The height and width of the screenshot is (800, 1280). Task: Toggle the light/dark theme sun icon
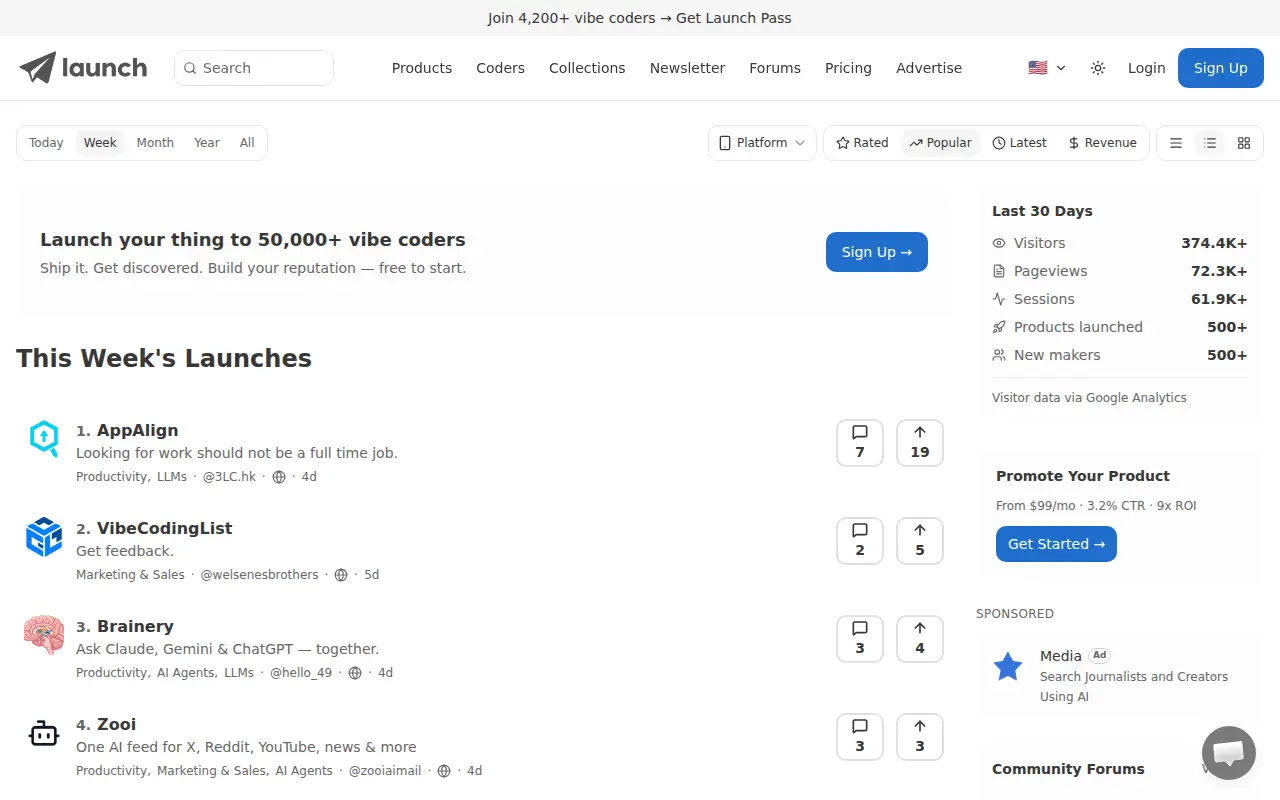click(x=1098, y=68)
